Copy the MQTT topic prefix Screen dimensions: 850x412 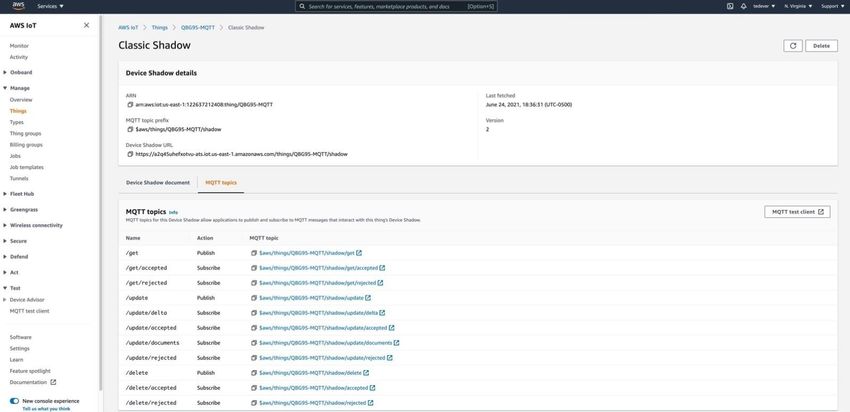130,130
